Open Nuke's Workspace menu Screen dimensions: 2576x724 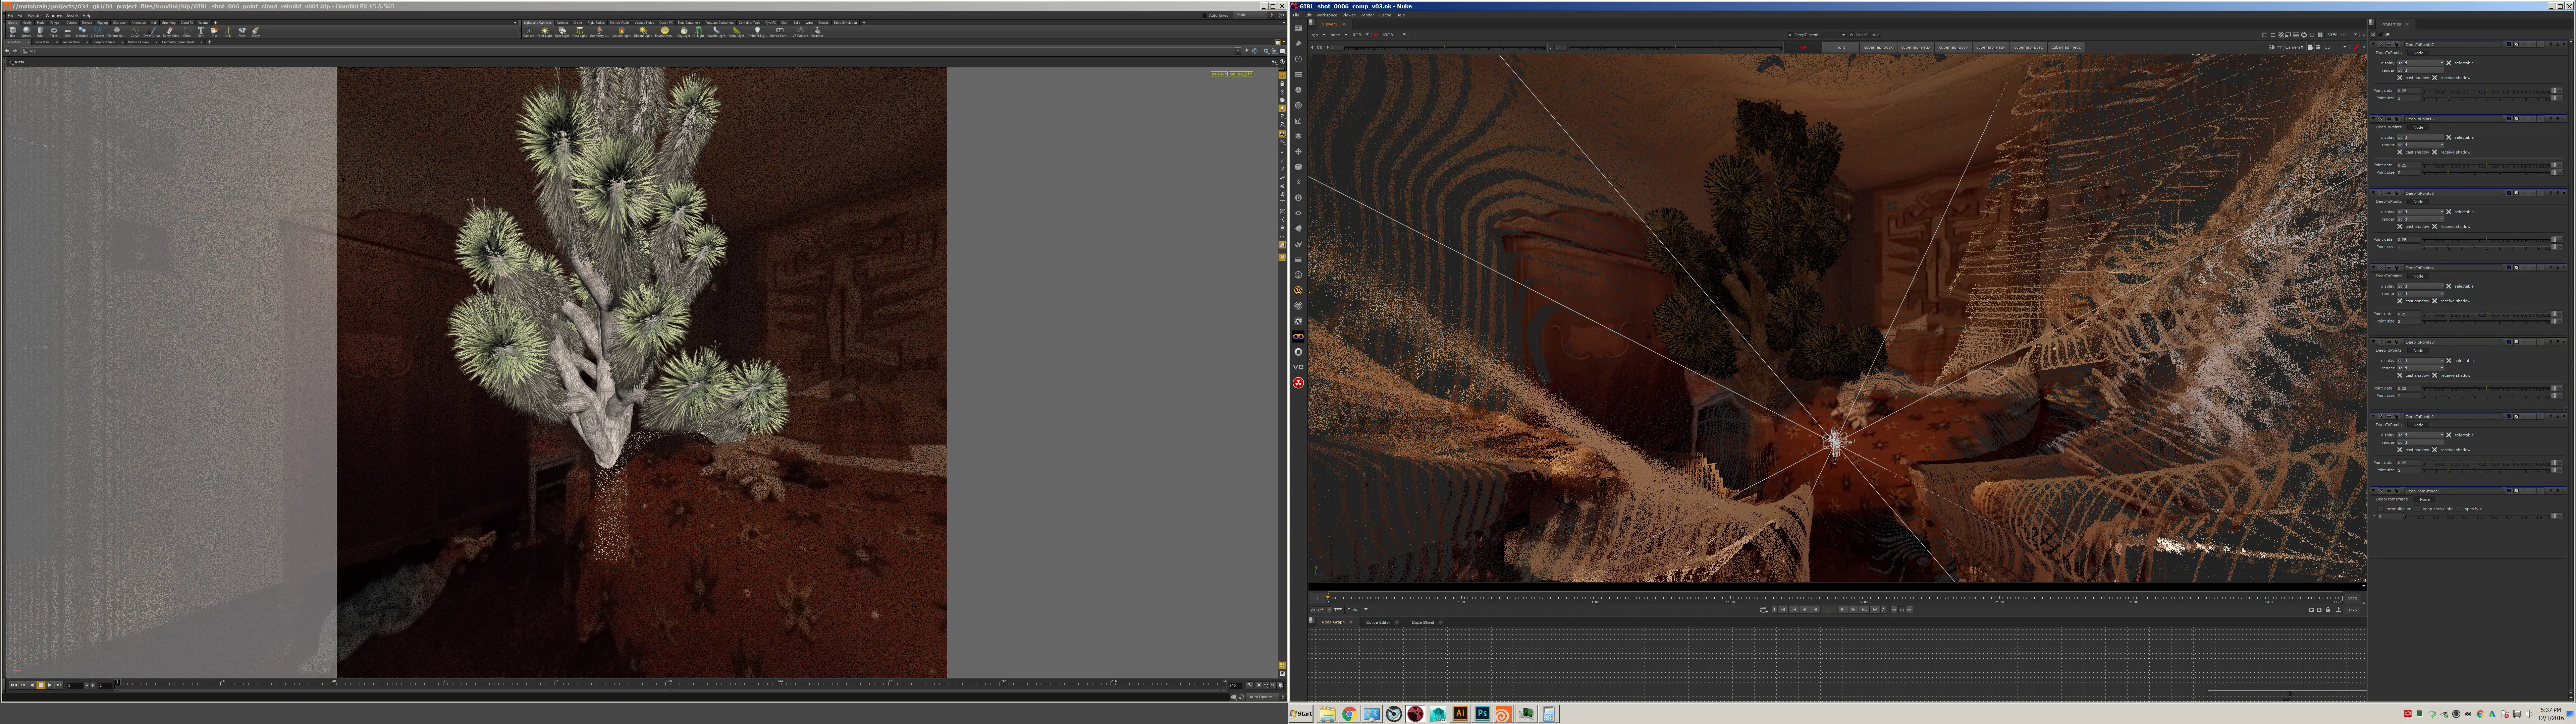tap(1327, 15)
